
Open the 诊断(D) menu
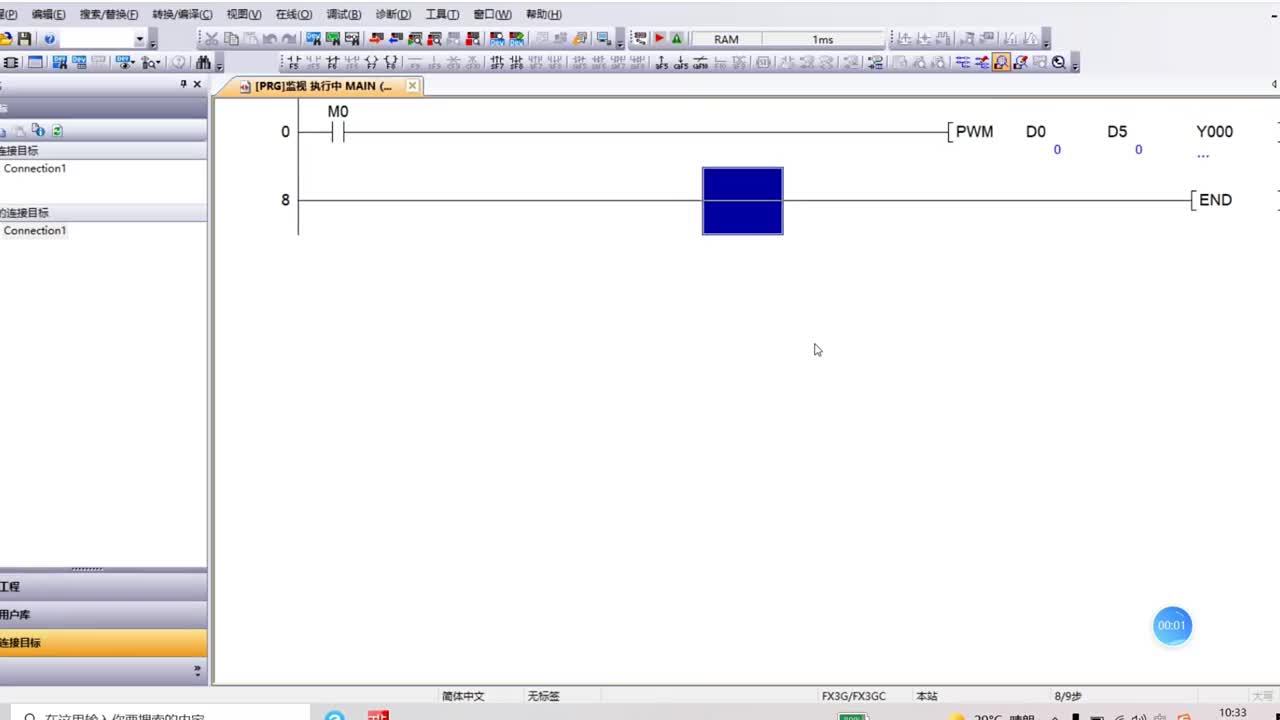tap(393, 14)
